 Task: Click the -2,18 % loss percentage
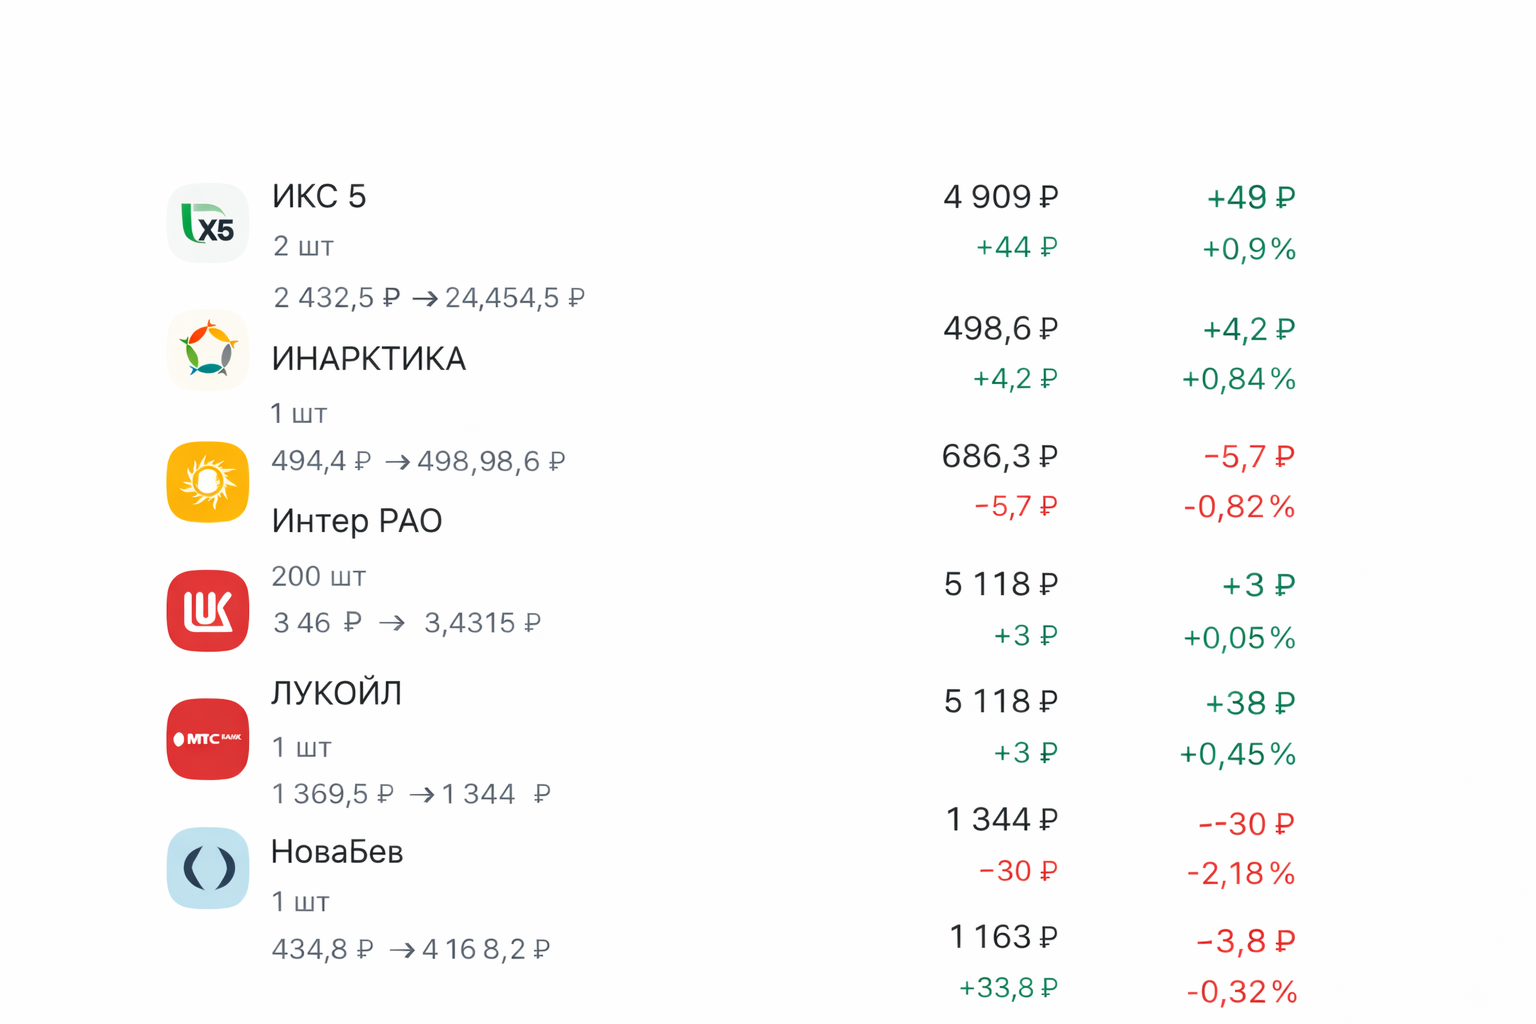(1240, 875)
